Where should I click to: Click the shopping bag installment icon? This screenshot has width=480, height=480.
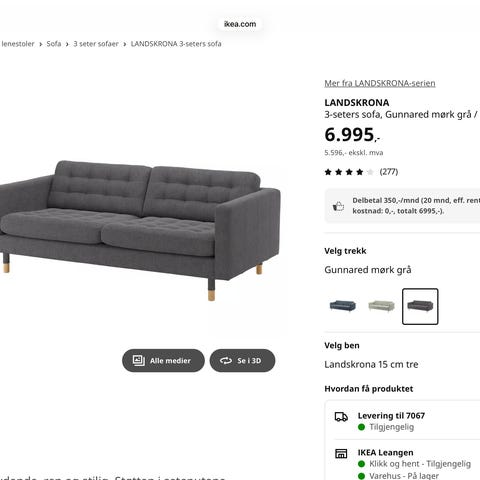coord(338,206)
